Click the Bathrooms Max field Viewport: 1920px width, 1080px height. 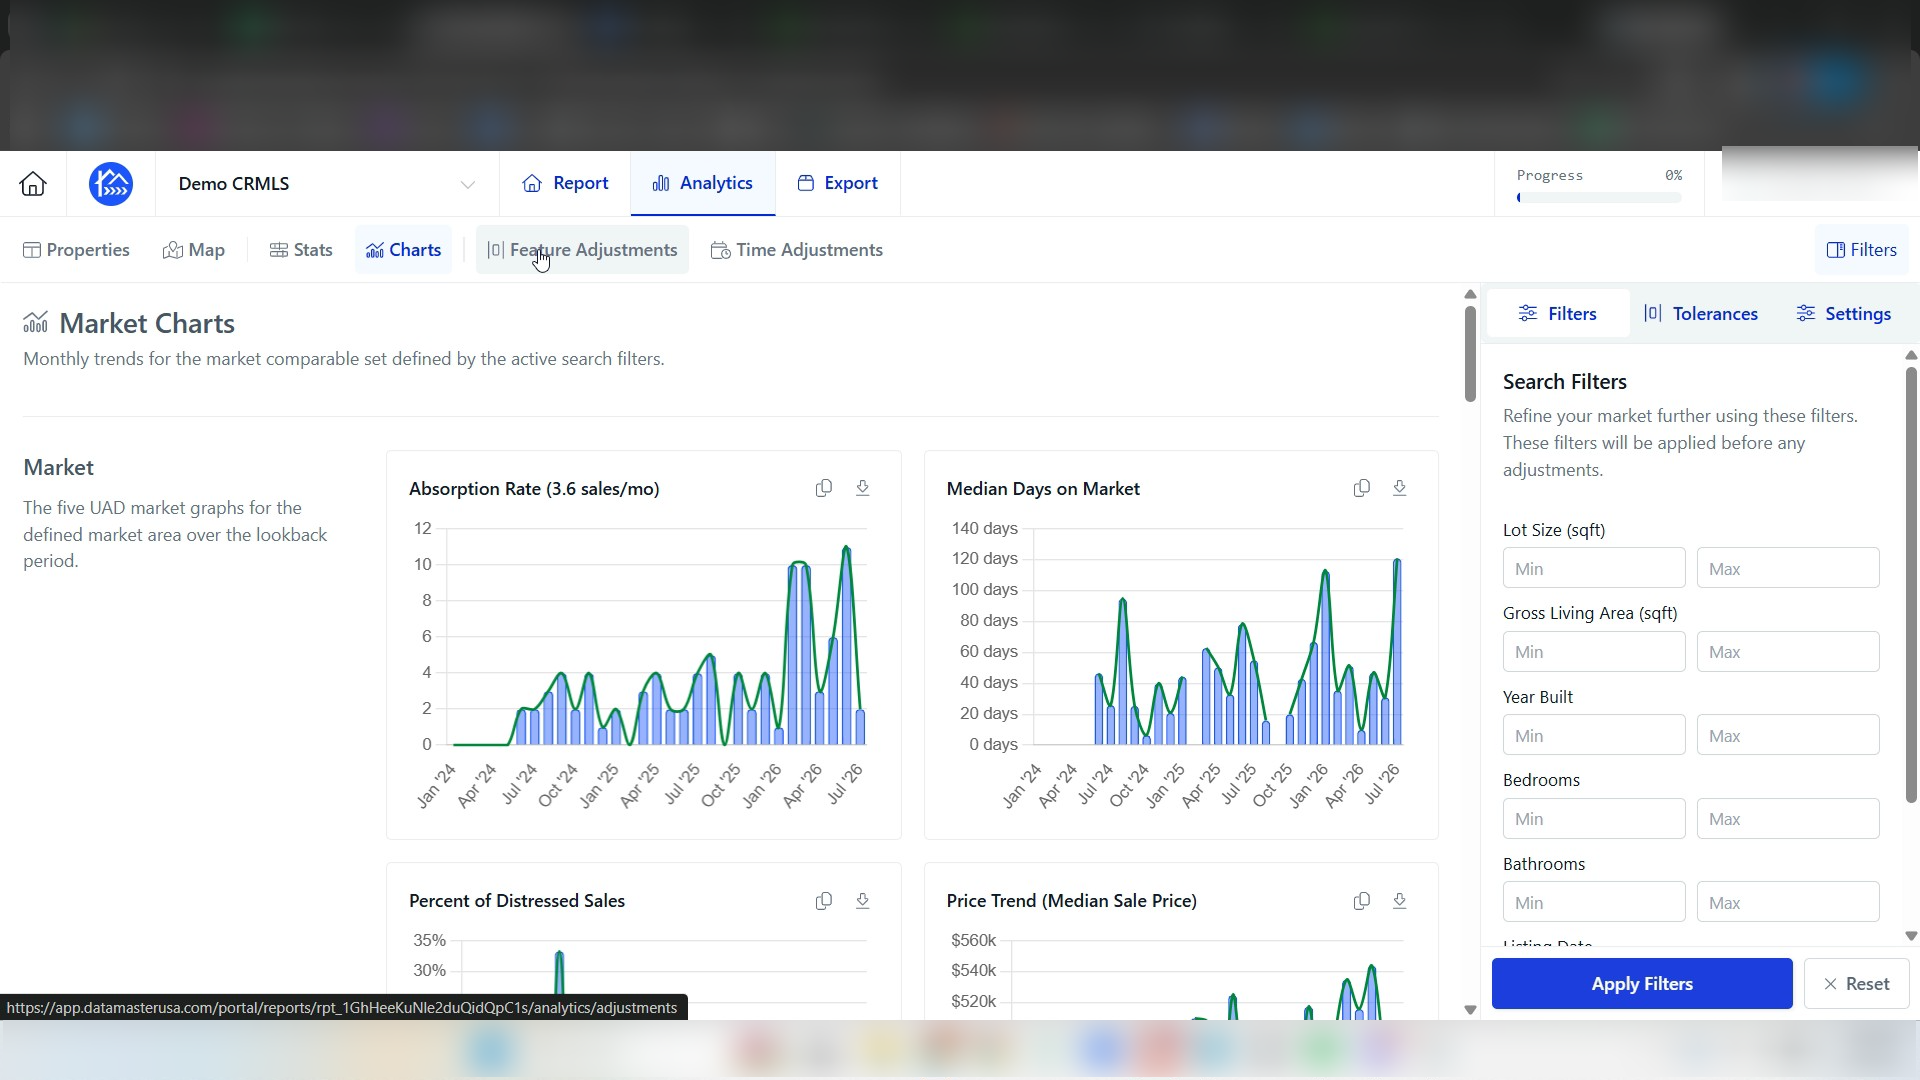coord(1788,902)
